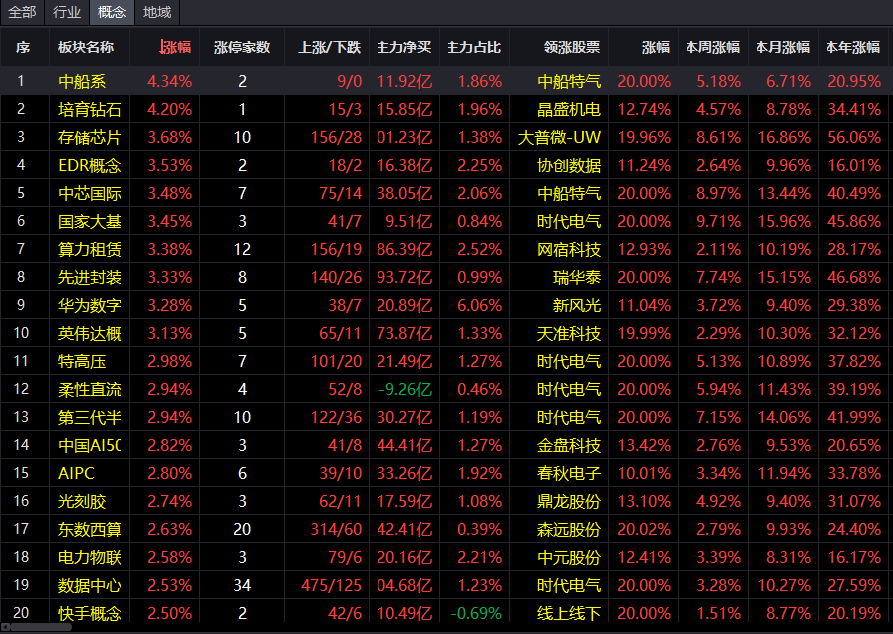
Task: Click leading stock 网宿科技
Action: [x=569, y=249]
